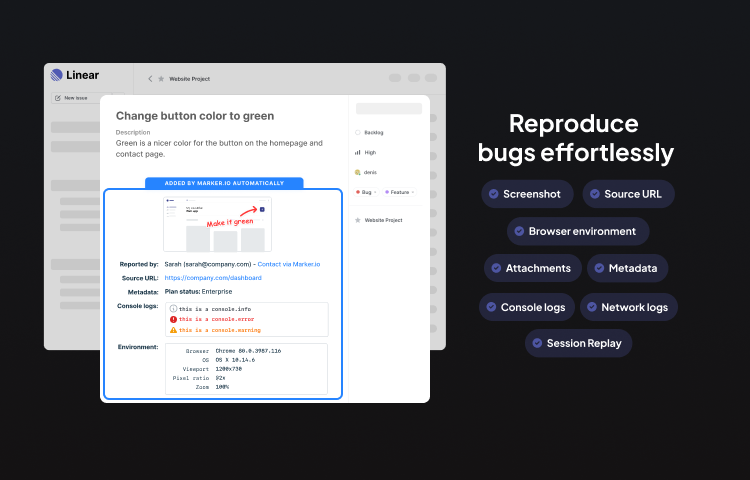This screenshot has width=750, height=480.
Task: Open the https://company.com/dashboard source URL
Action: click(x=213, y=278)
